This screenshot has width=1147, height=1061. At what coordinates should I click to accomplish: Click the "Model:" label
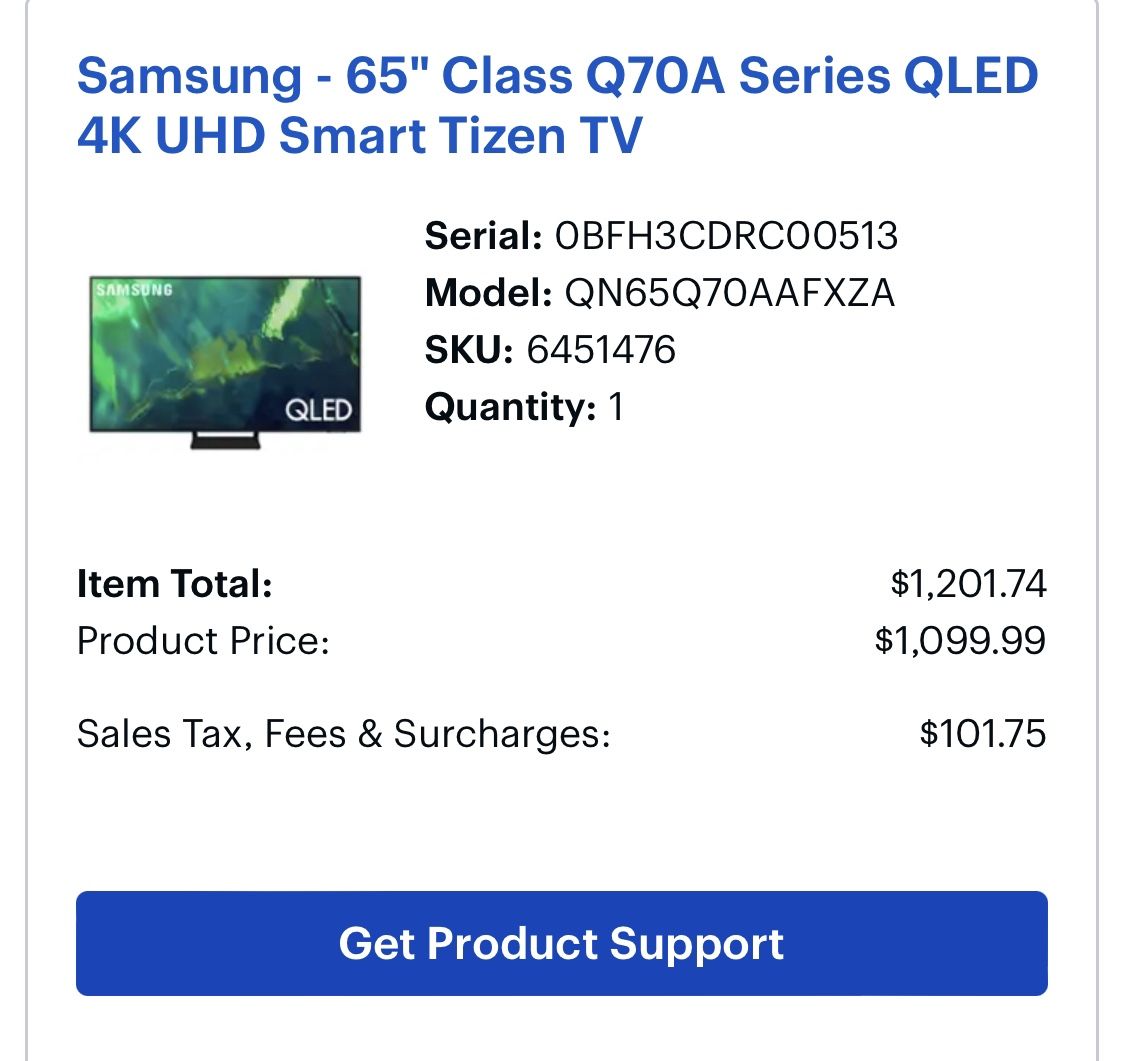point(488,294)
